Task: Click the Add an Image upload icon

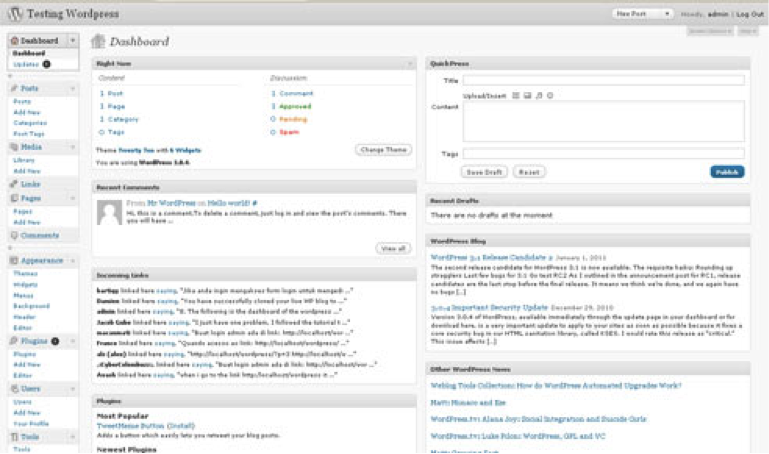Action: 515,96
